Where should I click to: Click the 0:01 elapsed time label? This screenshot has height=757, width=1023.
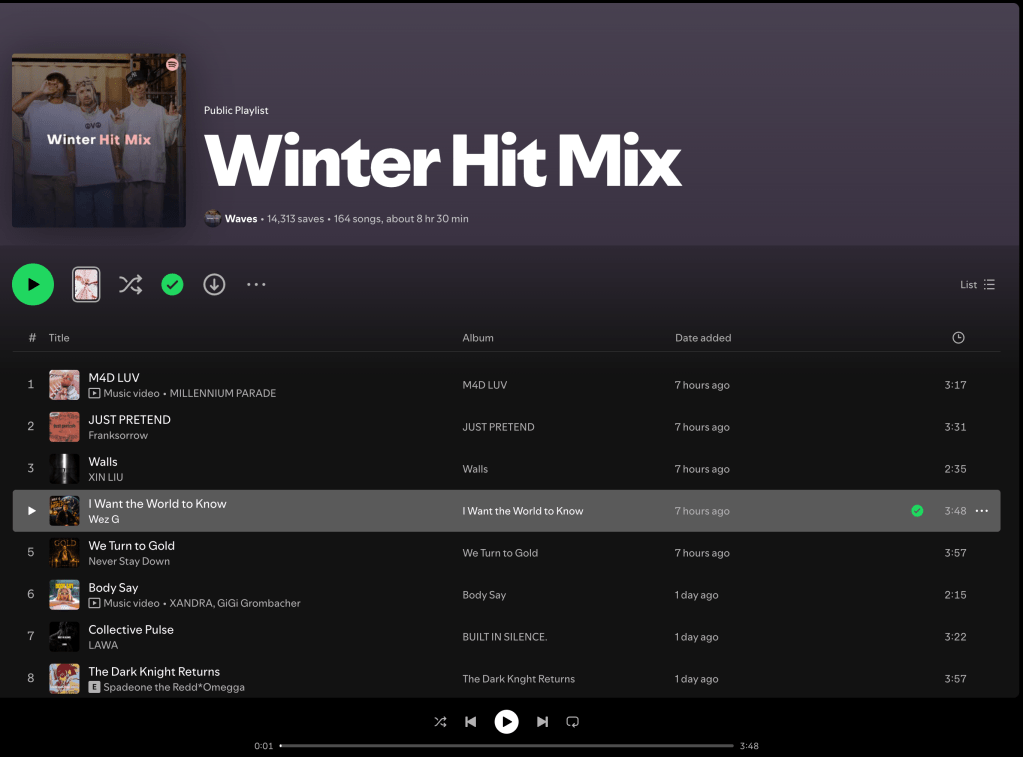(264, 746)
